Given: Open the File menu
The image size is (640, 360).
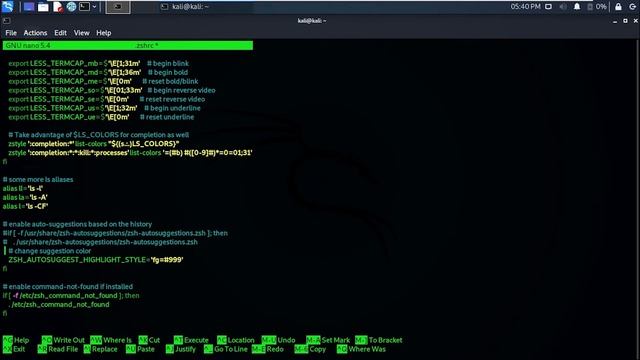Looking at the screenshot, I should click(11, 33).
